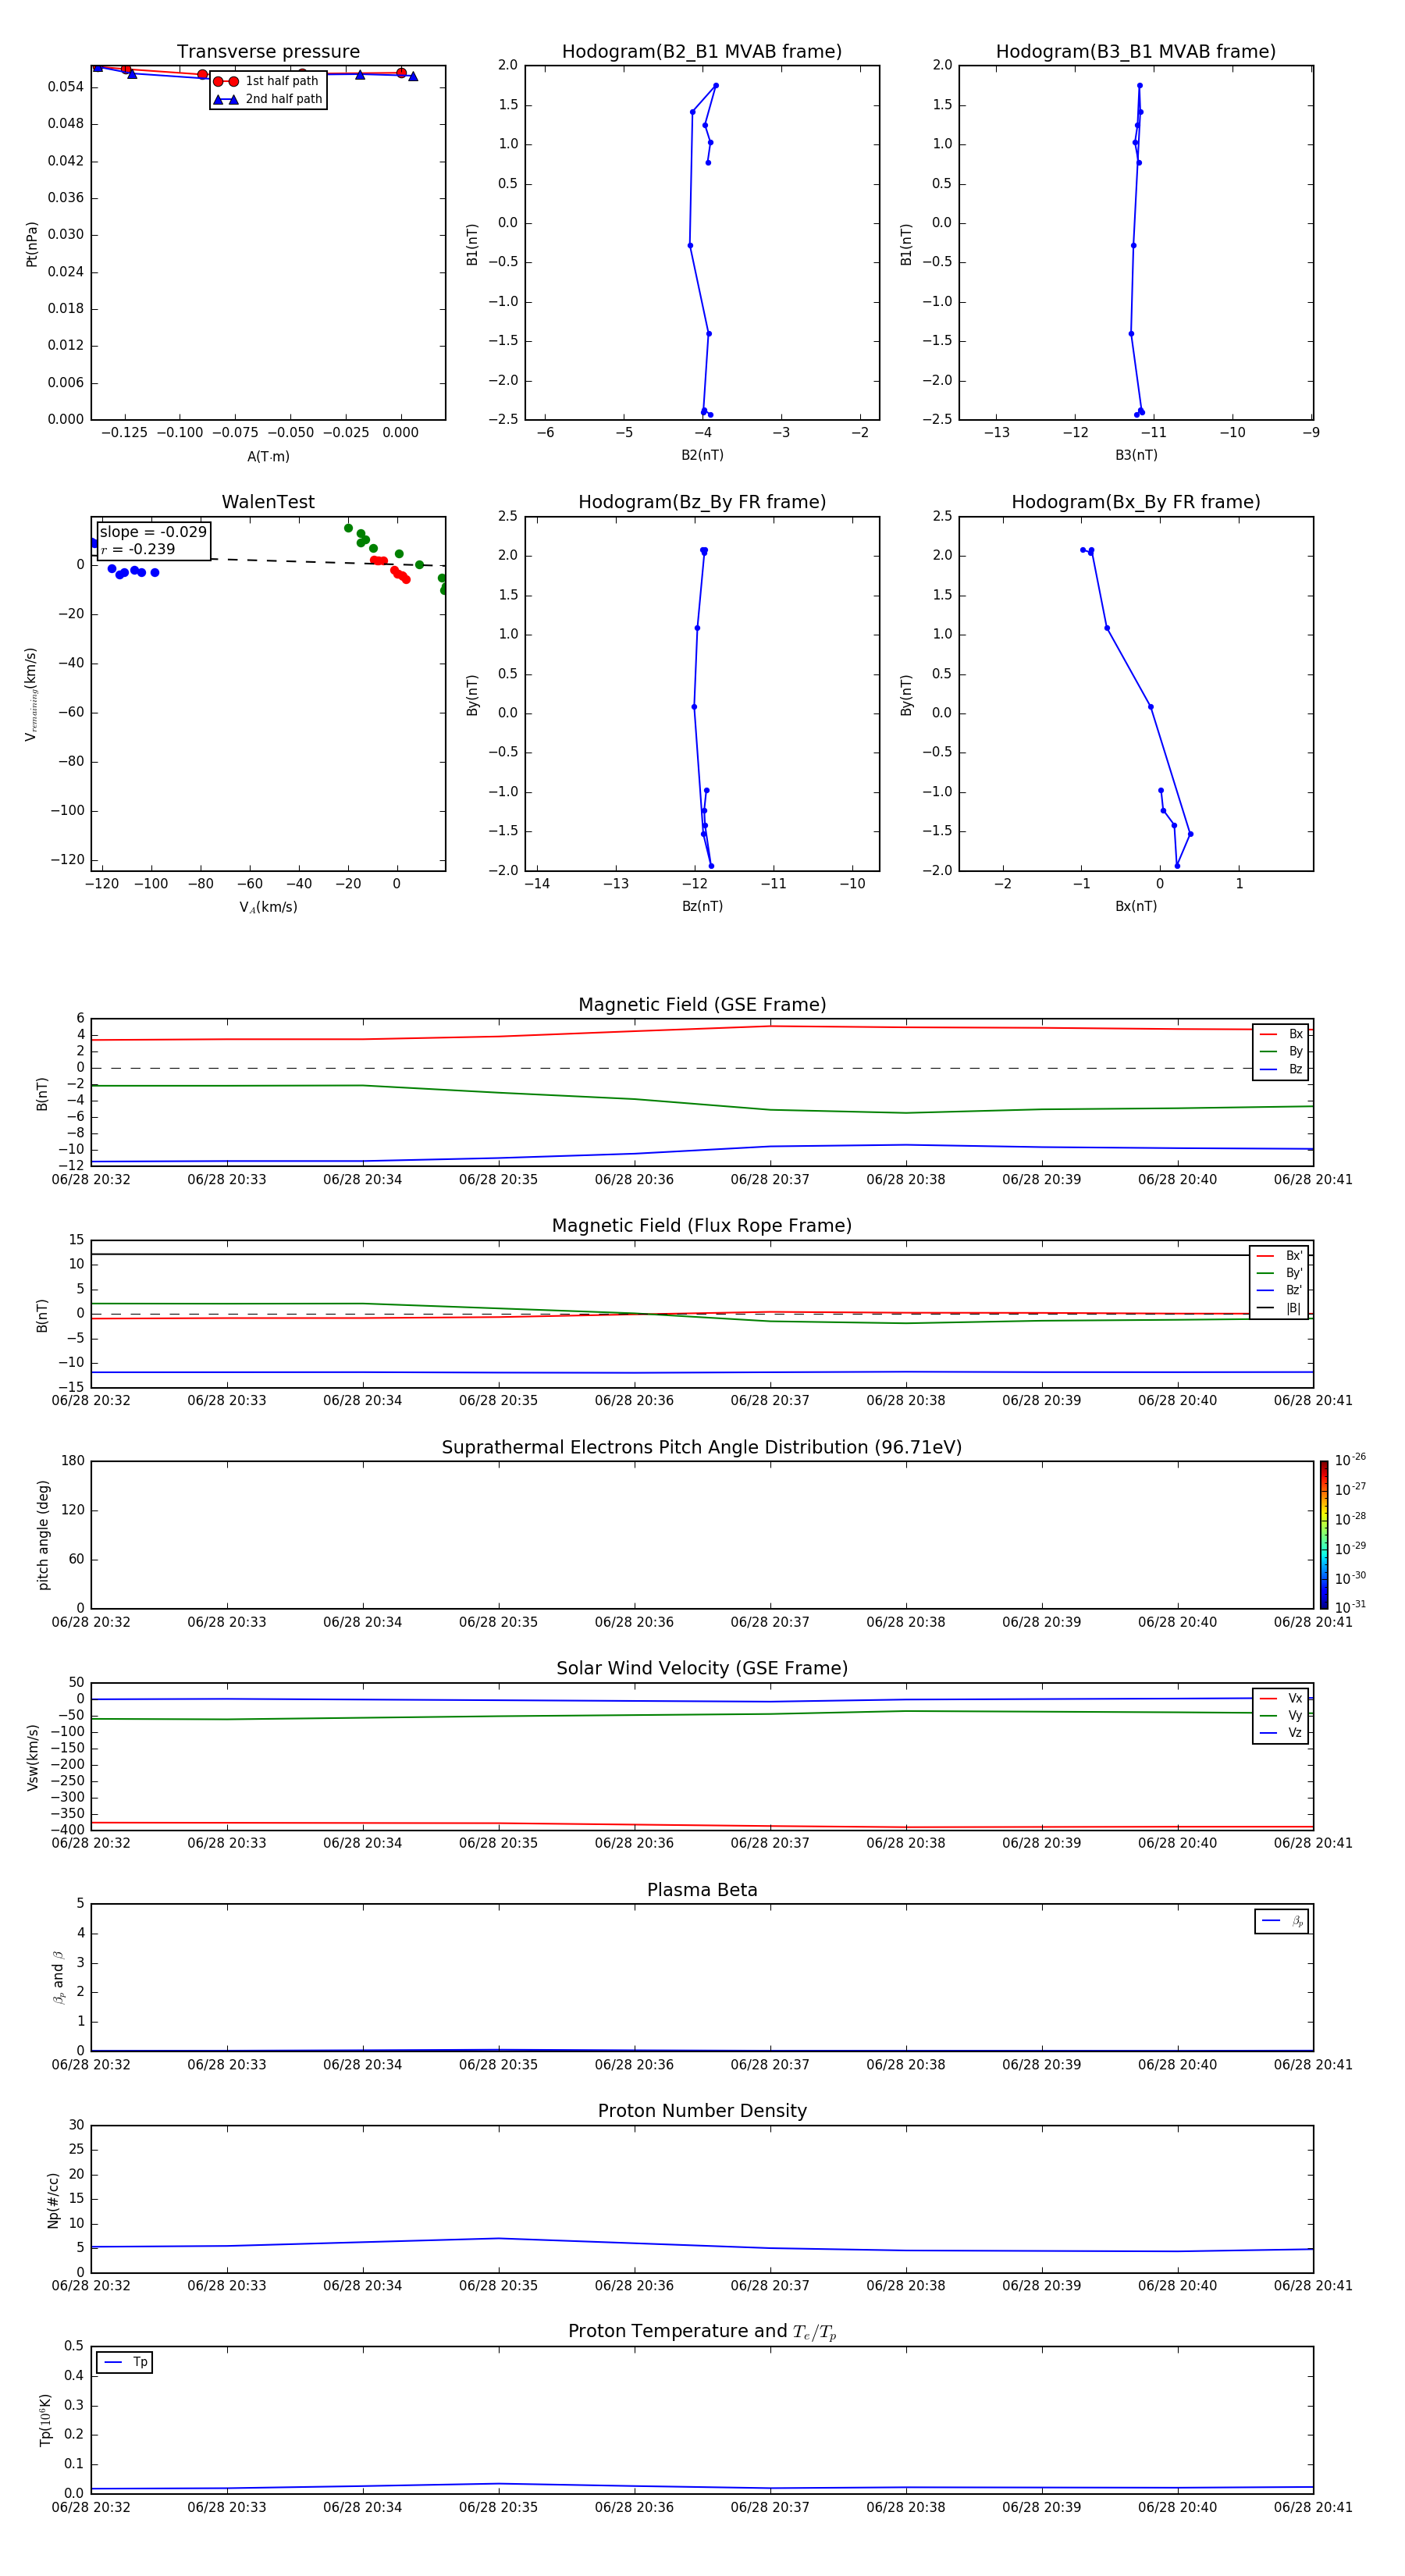
Task: Click the pitch angle colorbar strip
Action: [1324, 1535]
